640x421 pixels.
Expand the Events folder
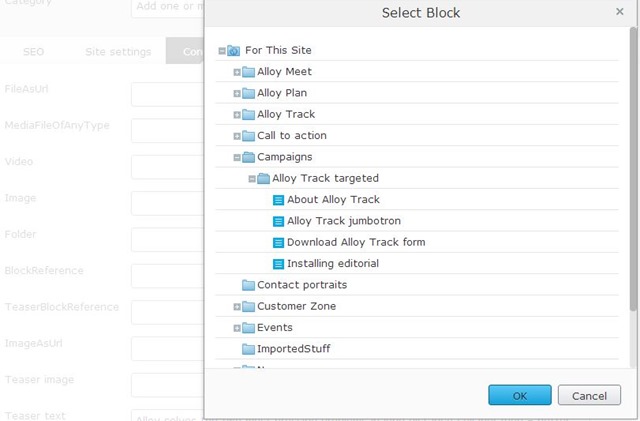(237, 328)
